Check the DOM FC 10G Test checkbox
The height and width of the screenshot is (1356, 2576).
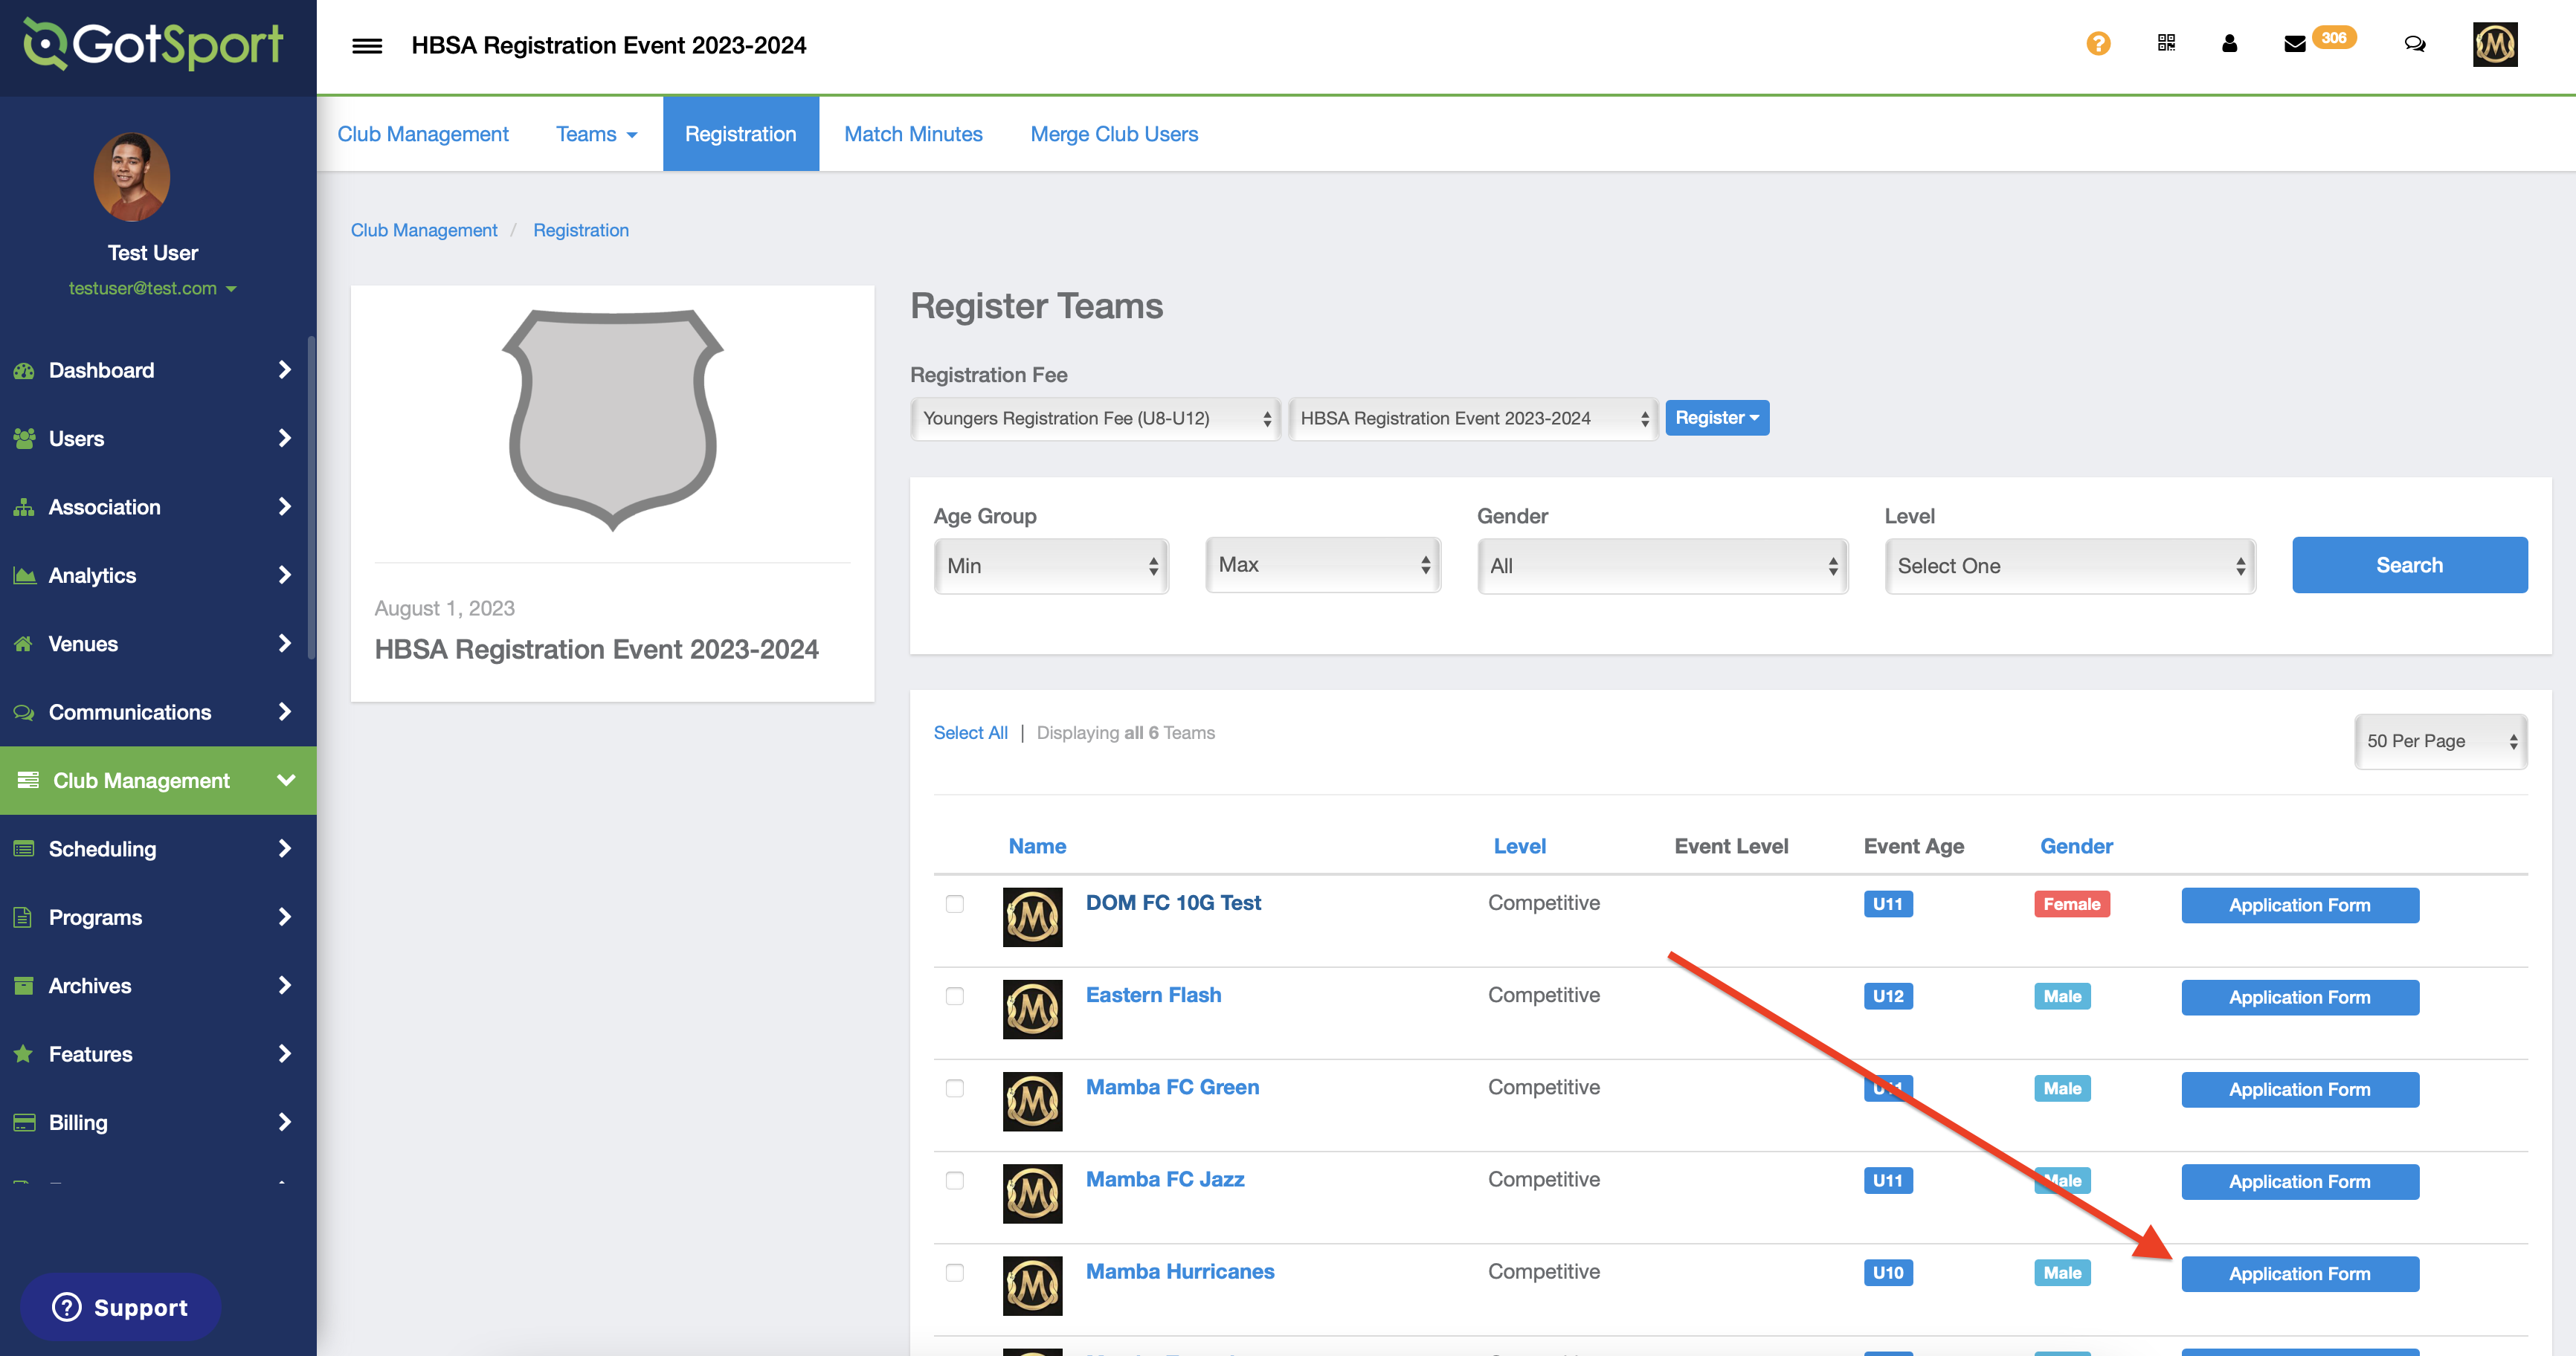pyautogui.click(x=954, y=904)
